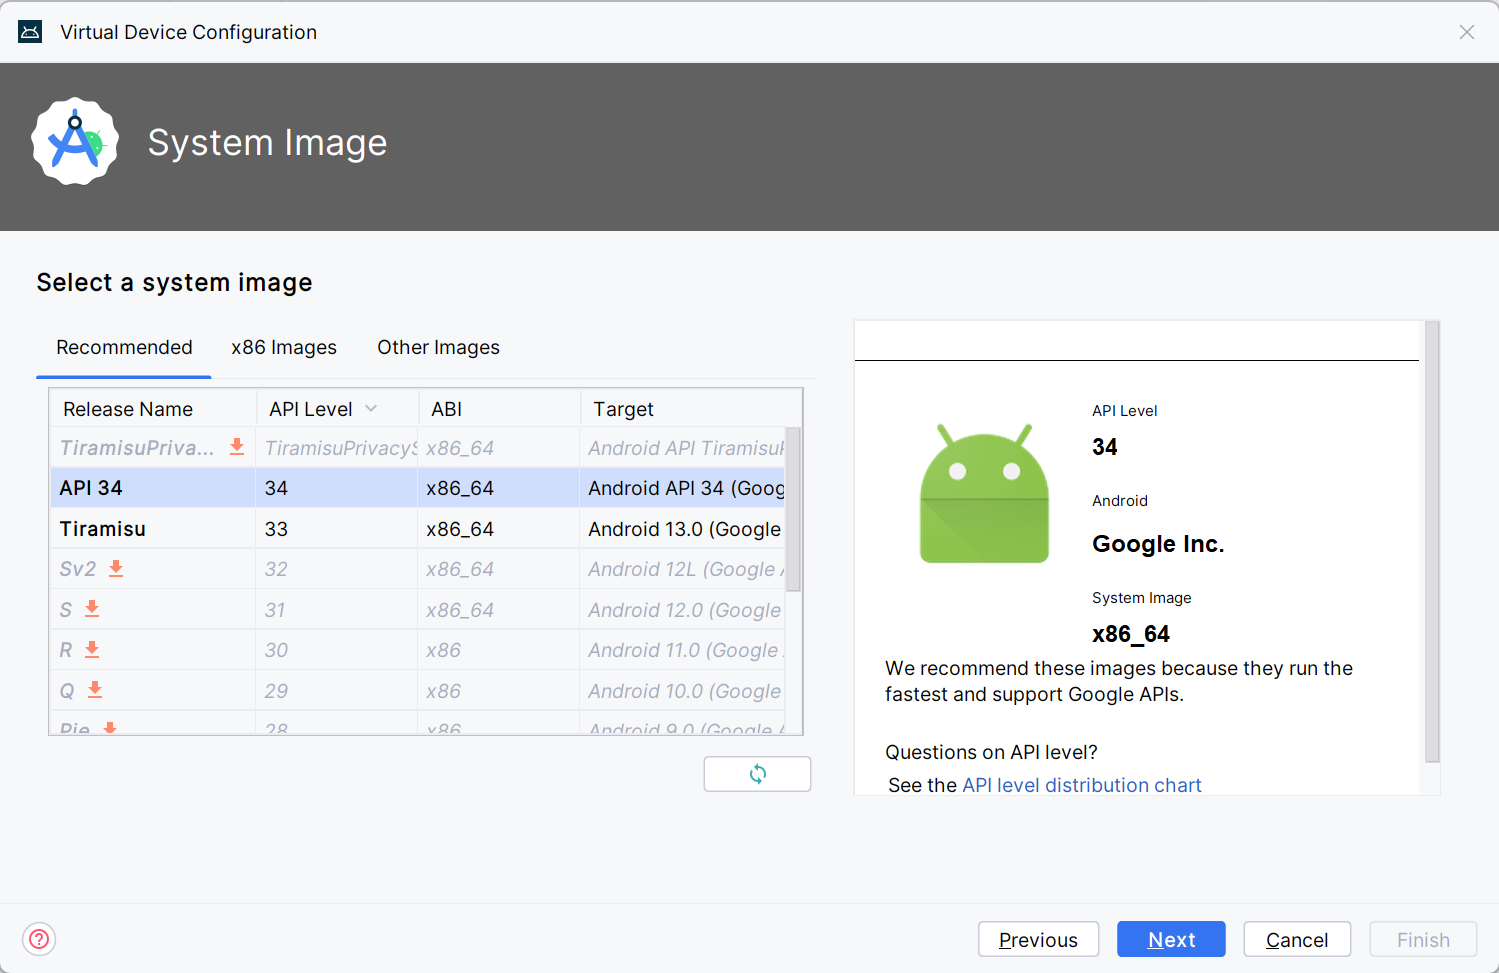Image resolution: width=1499 pixels, height=973 pixels.
Task: Download the Q release image
Action: click(95, 690)
